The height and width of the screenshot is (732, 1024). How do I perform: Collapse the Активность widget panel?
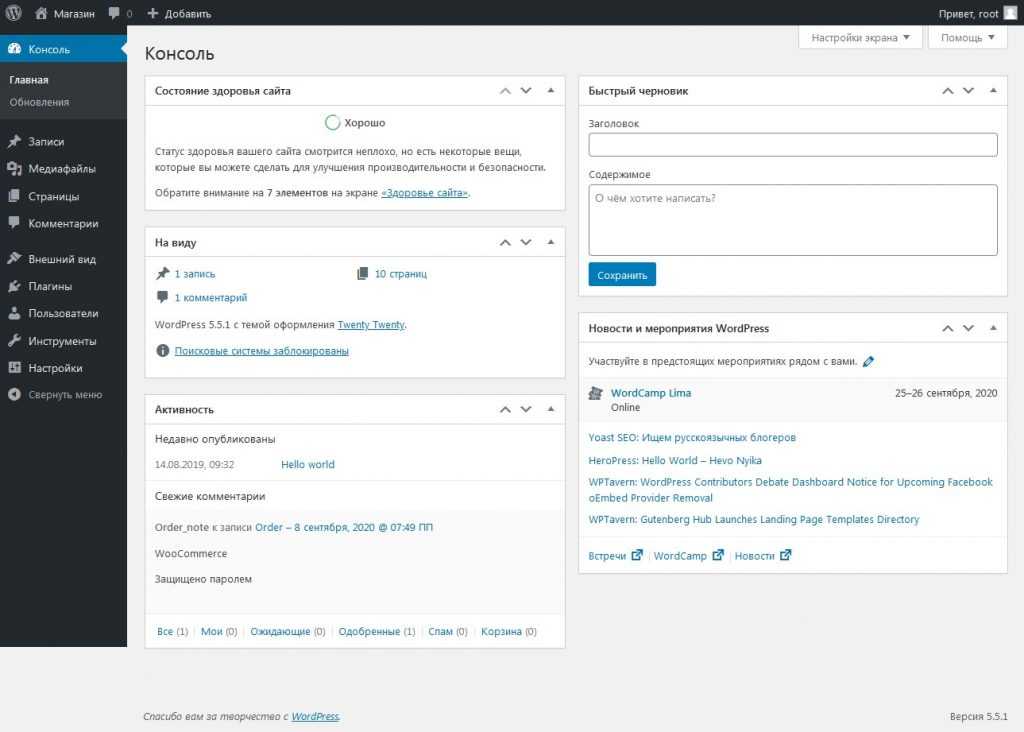550,409
